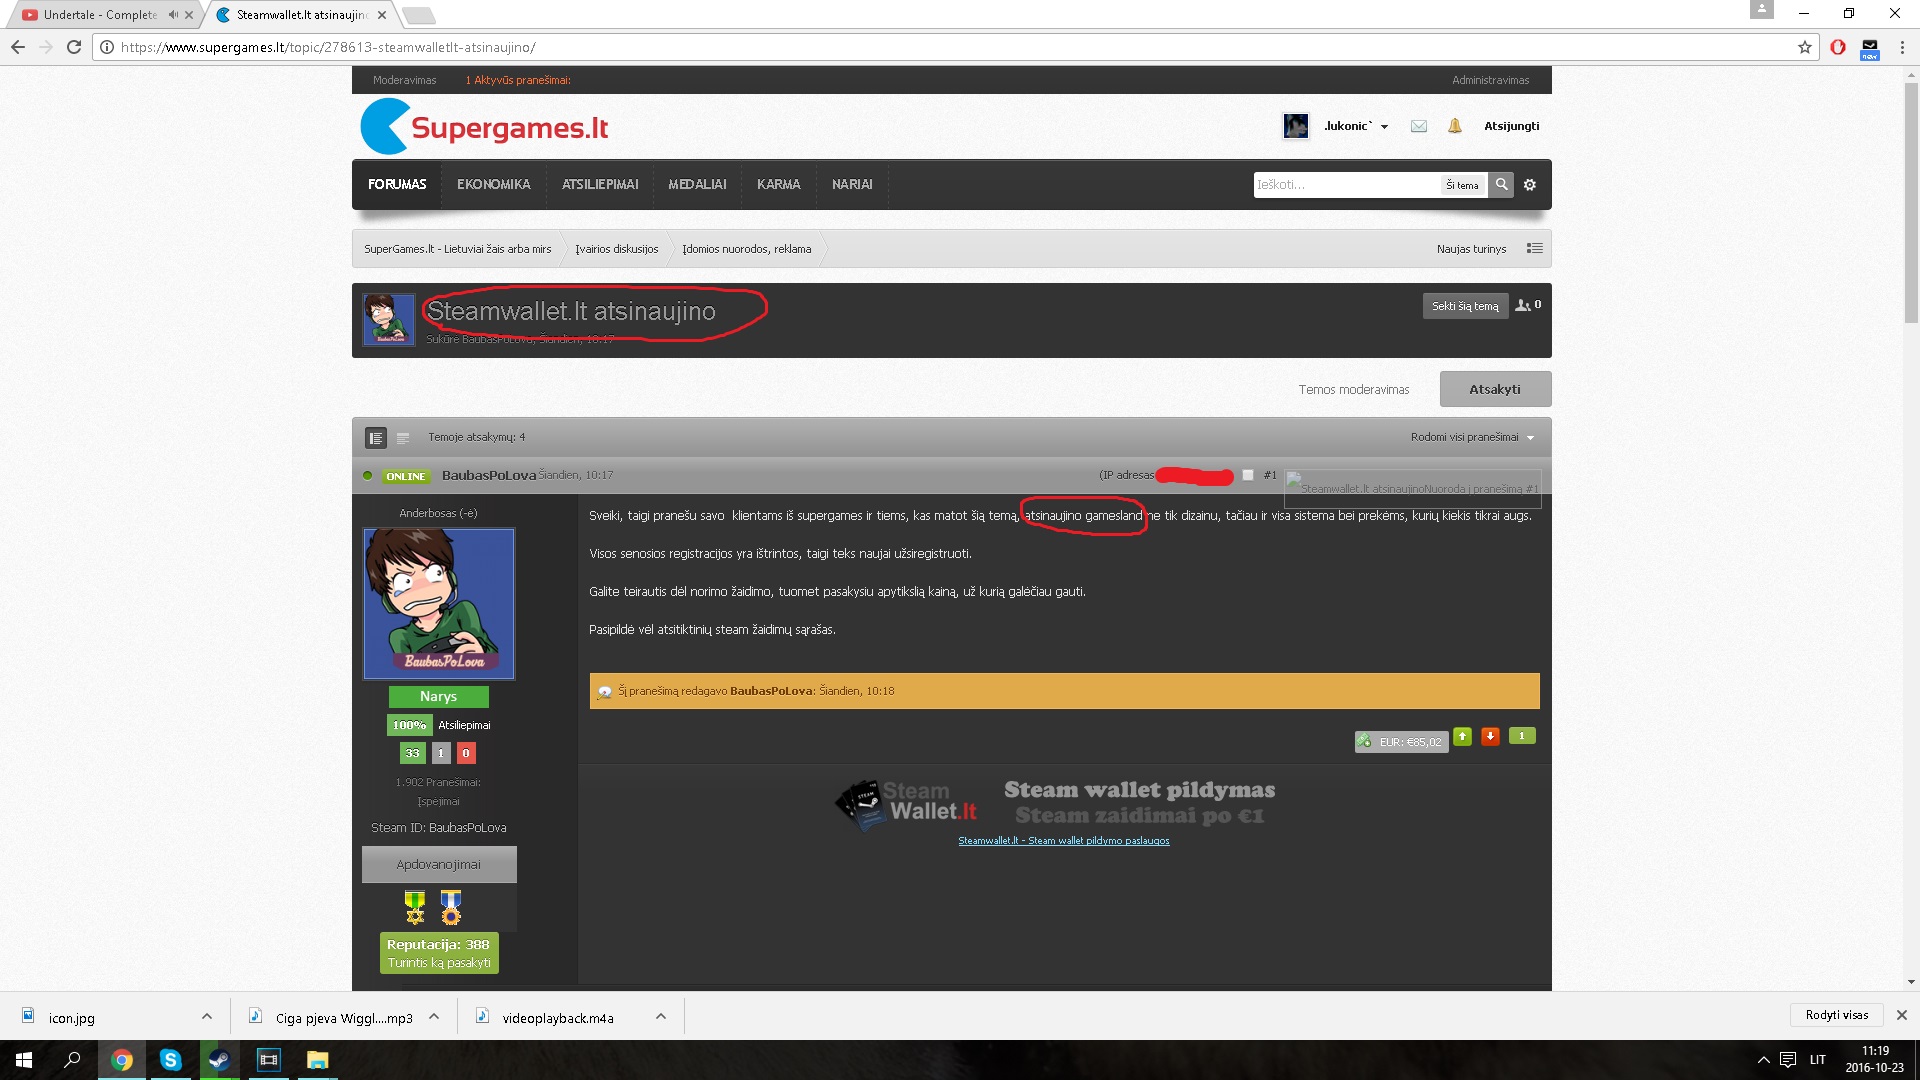
Task: Expand options for icon.jpg download
Action: coord(207,1016)
